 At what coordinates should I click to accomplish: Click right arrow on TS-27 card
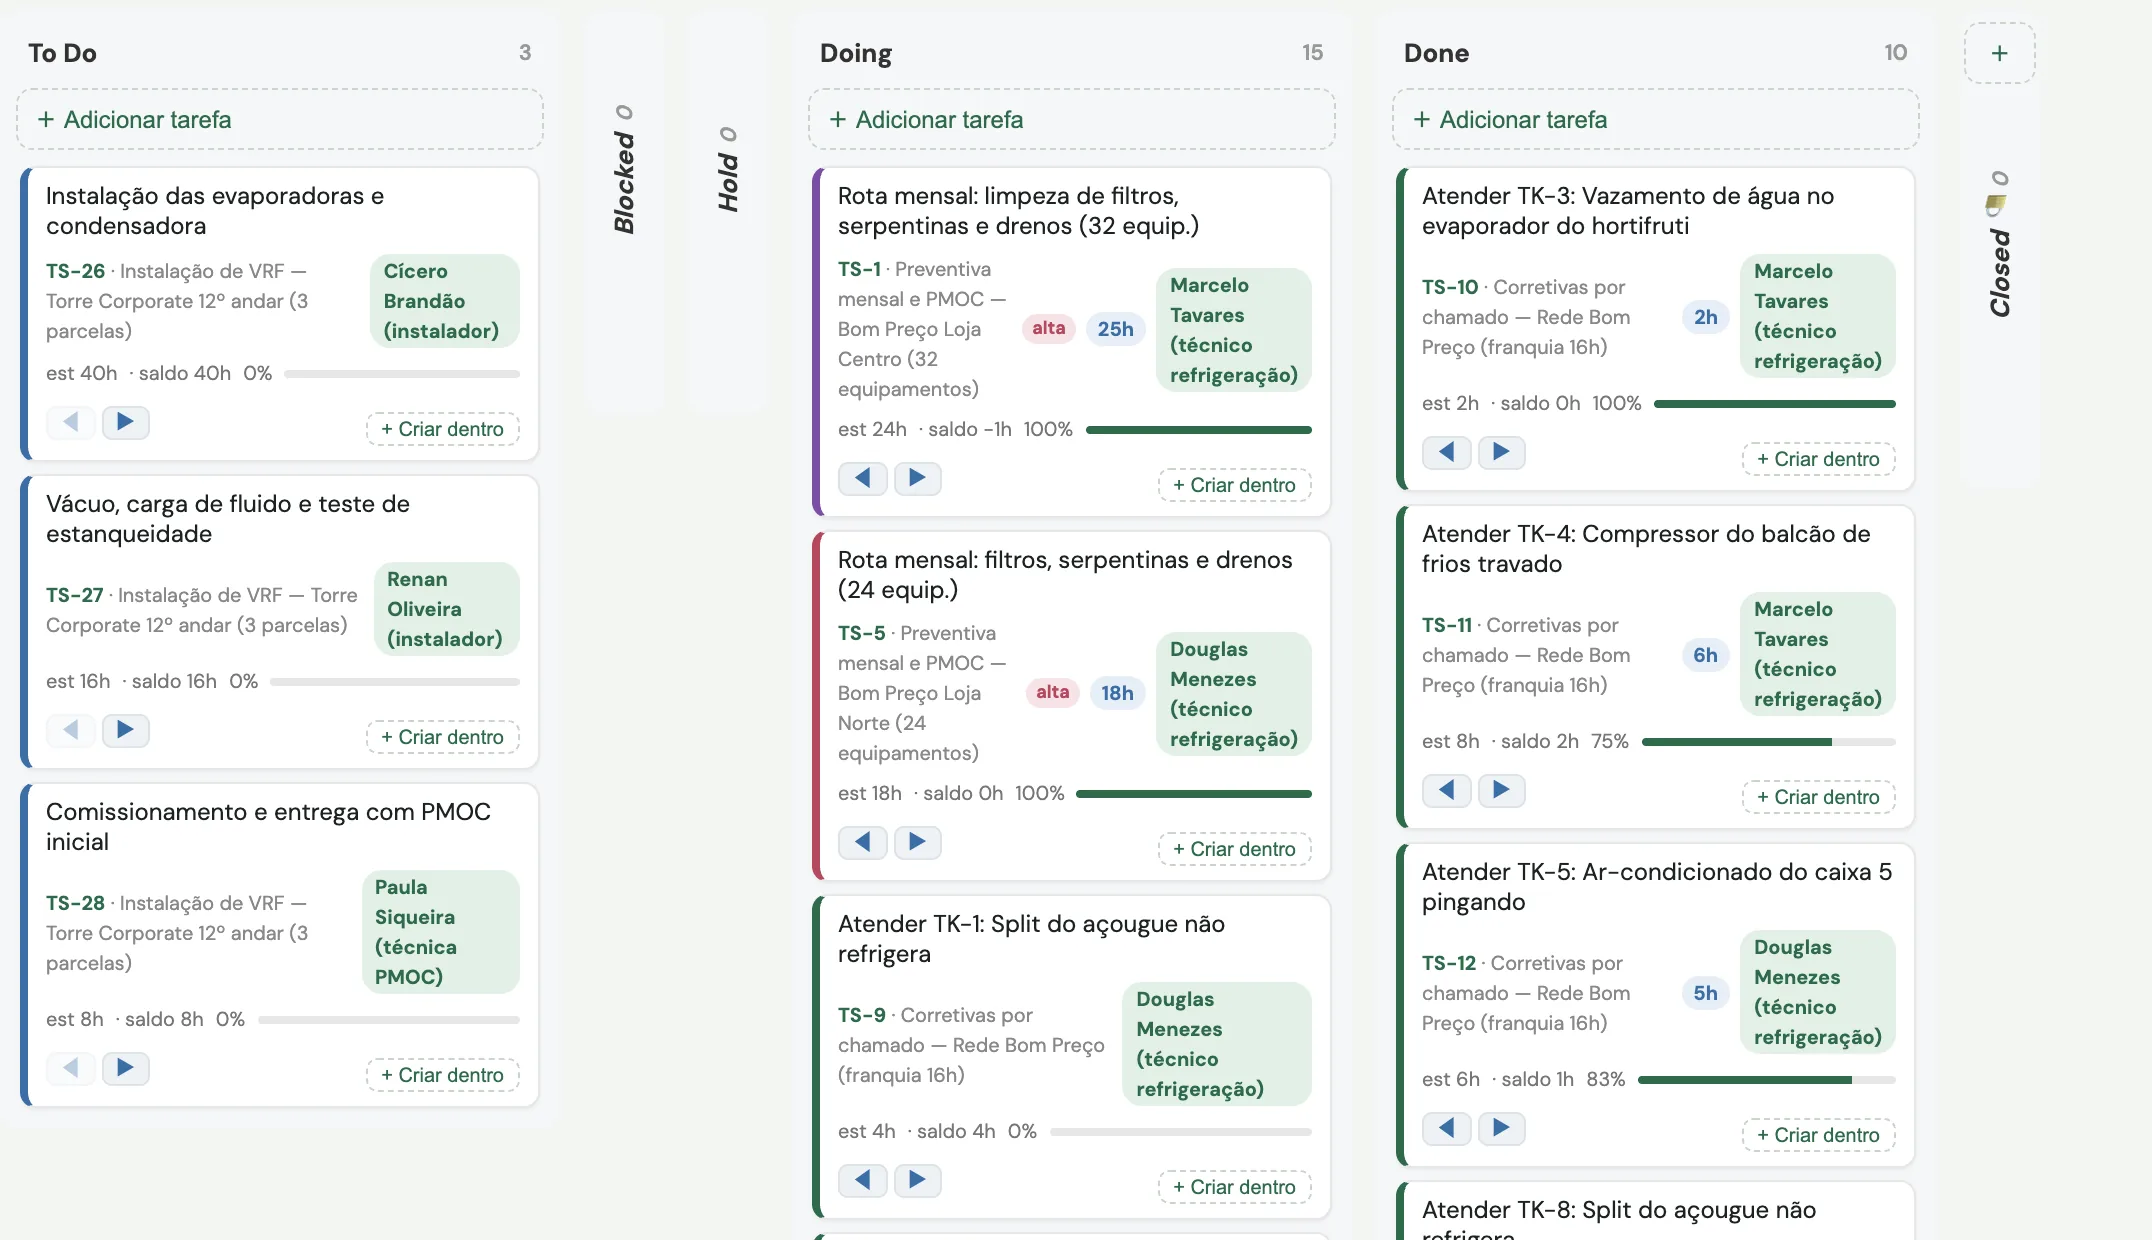point(125,730)
